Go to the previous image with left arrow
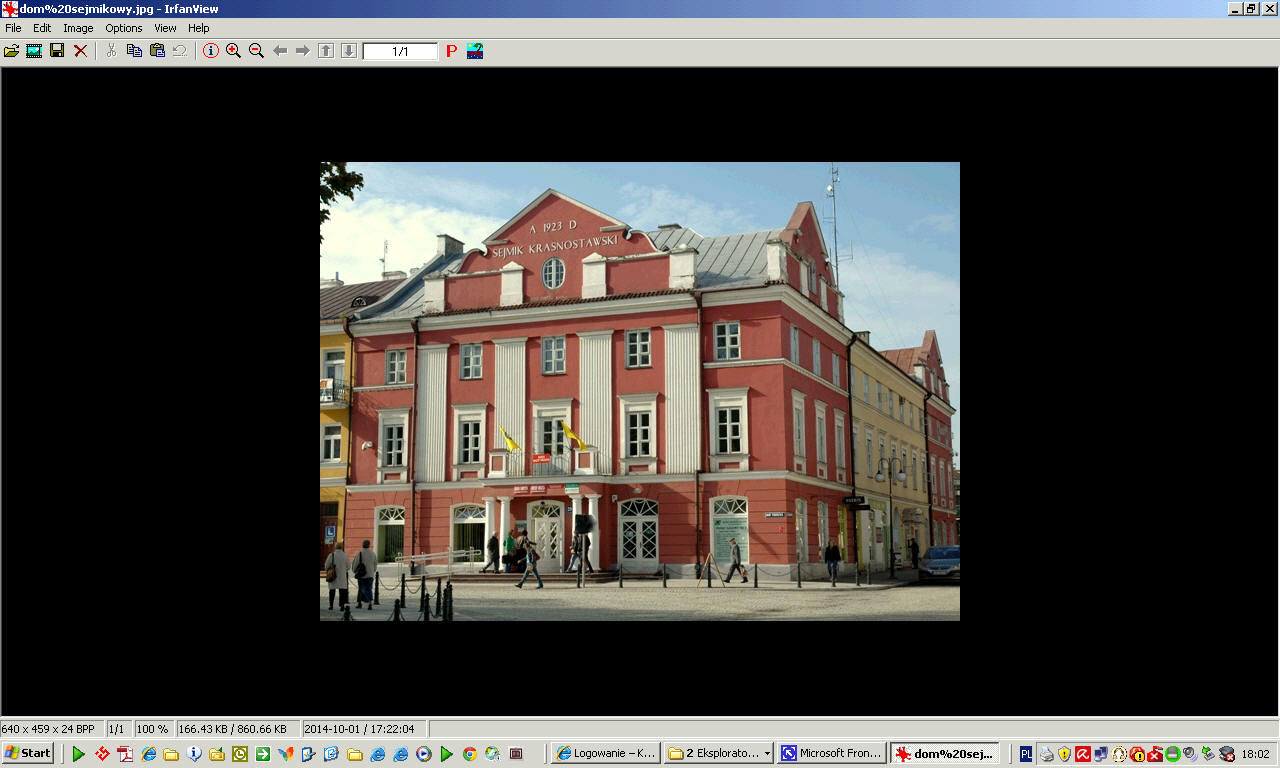This screenshot has height=768, width=1280. click(x=280, y=51)
